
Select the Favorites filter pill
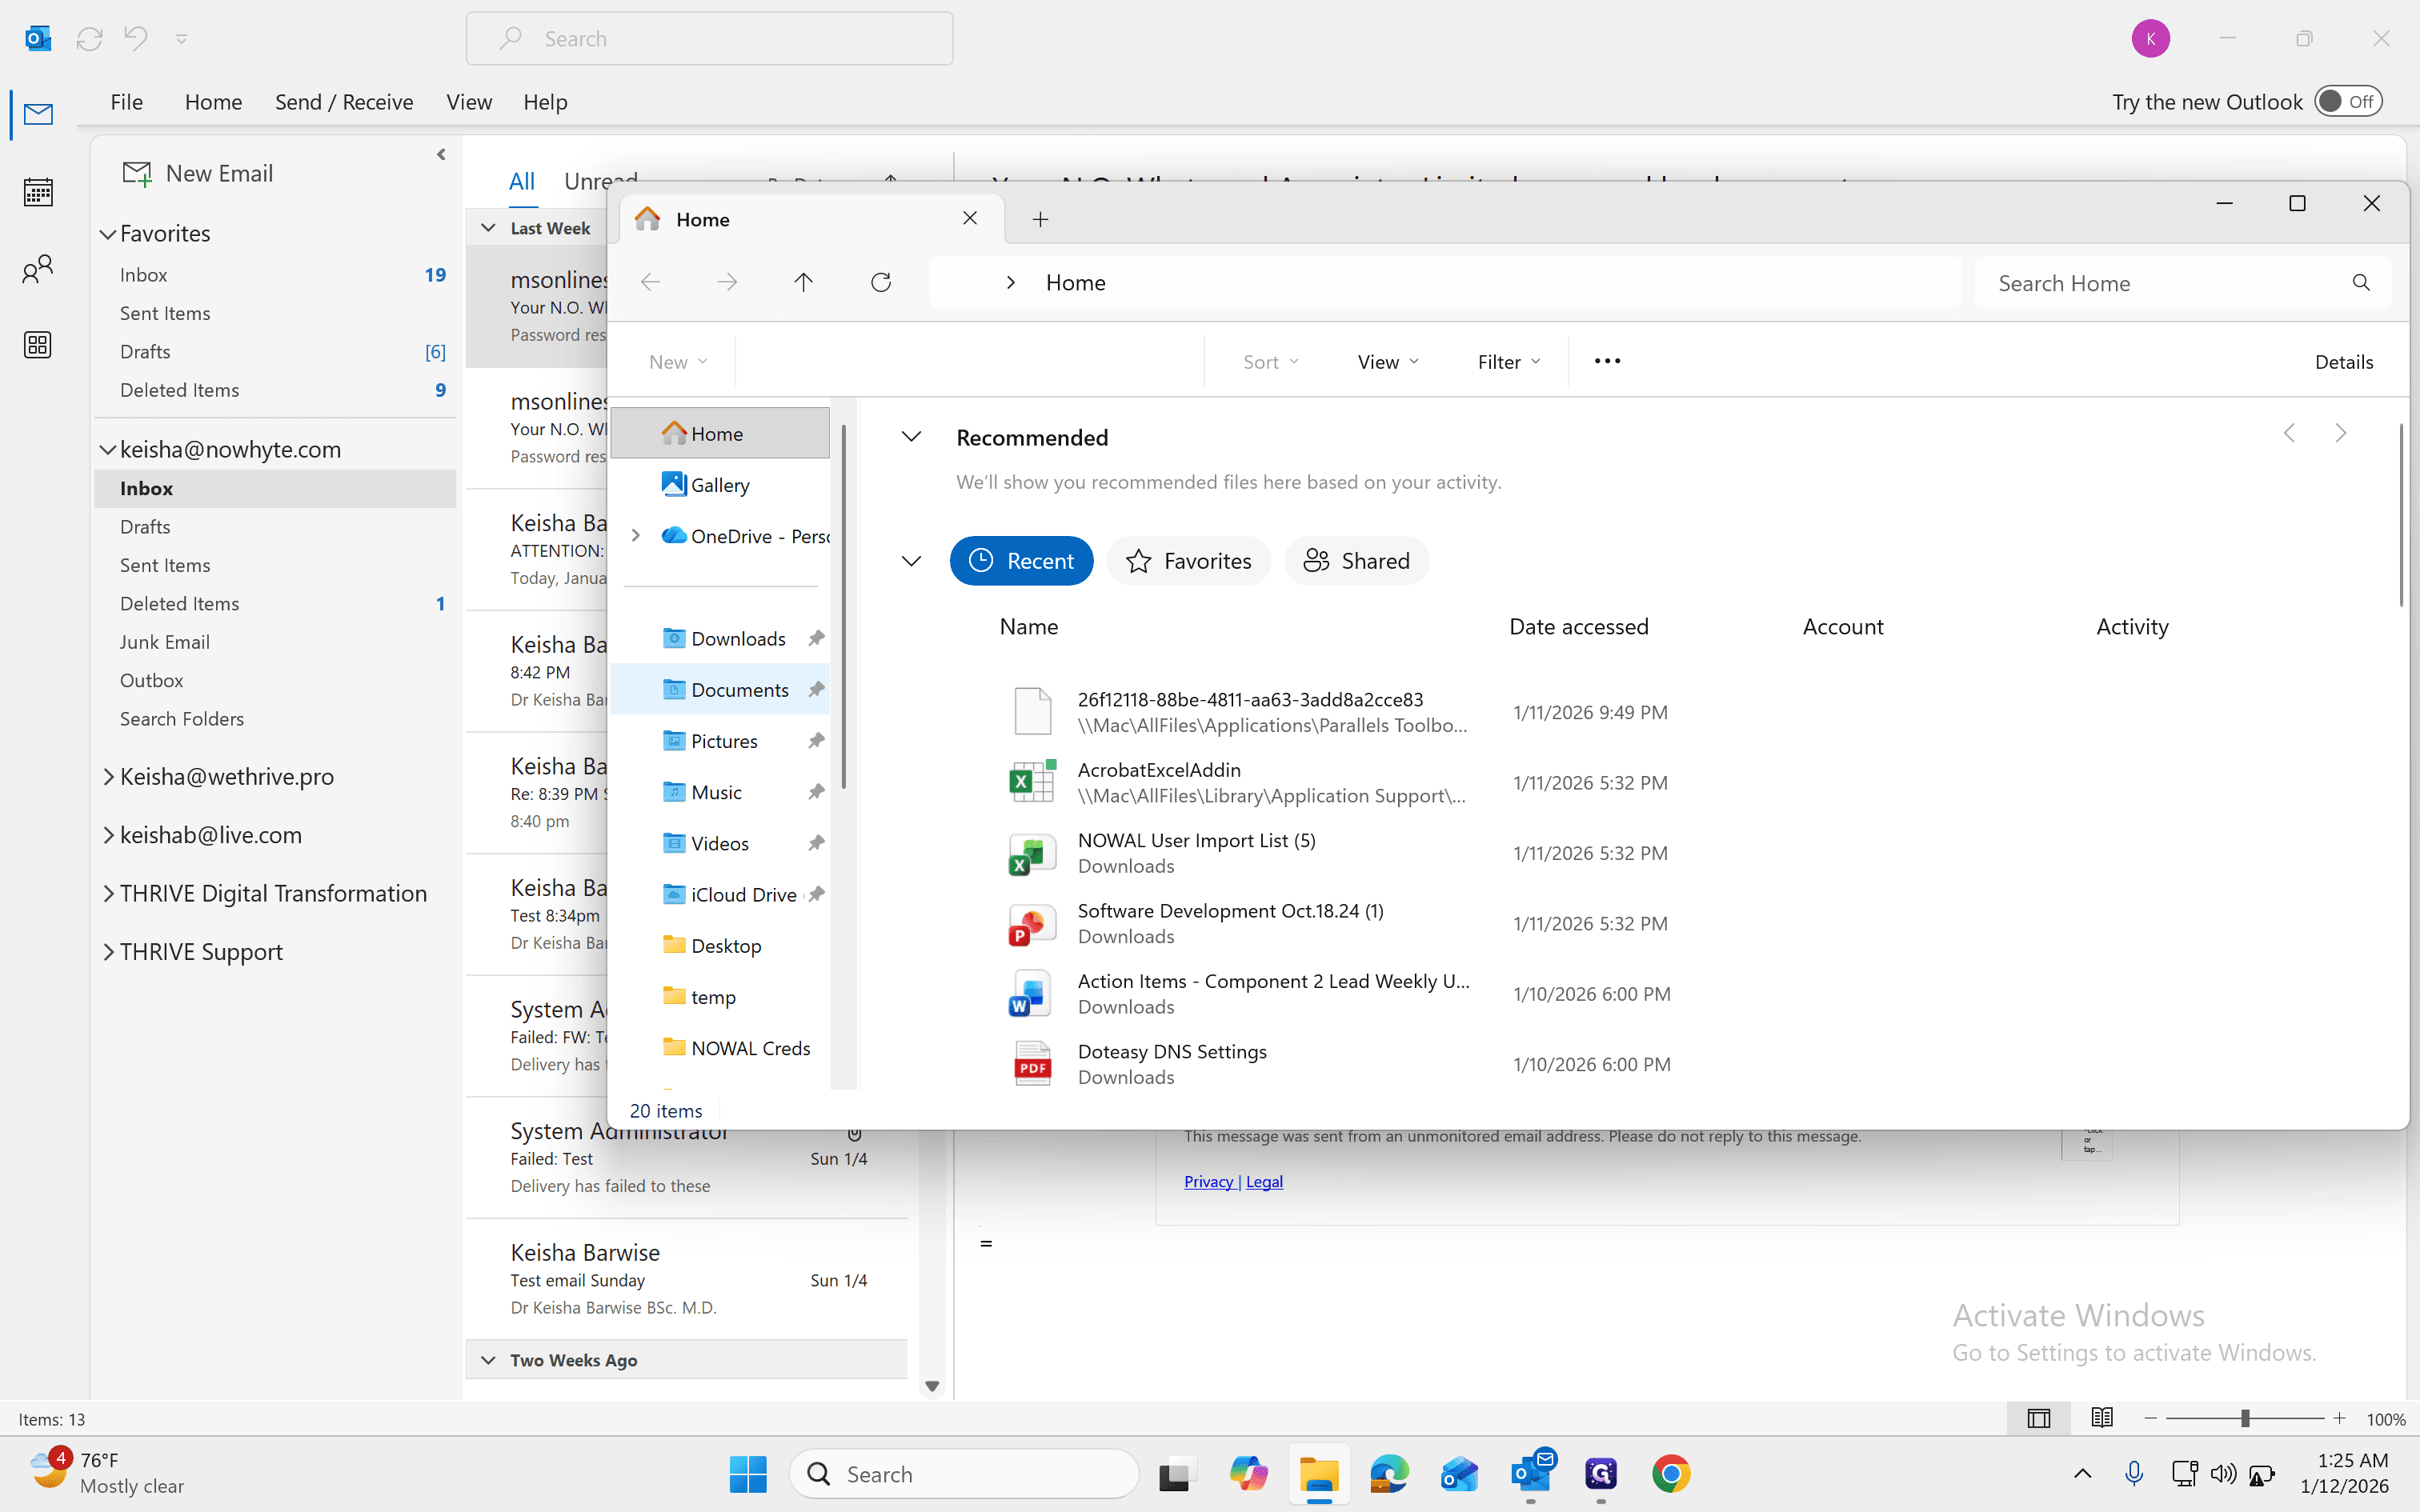(x=1188, y=561)
